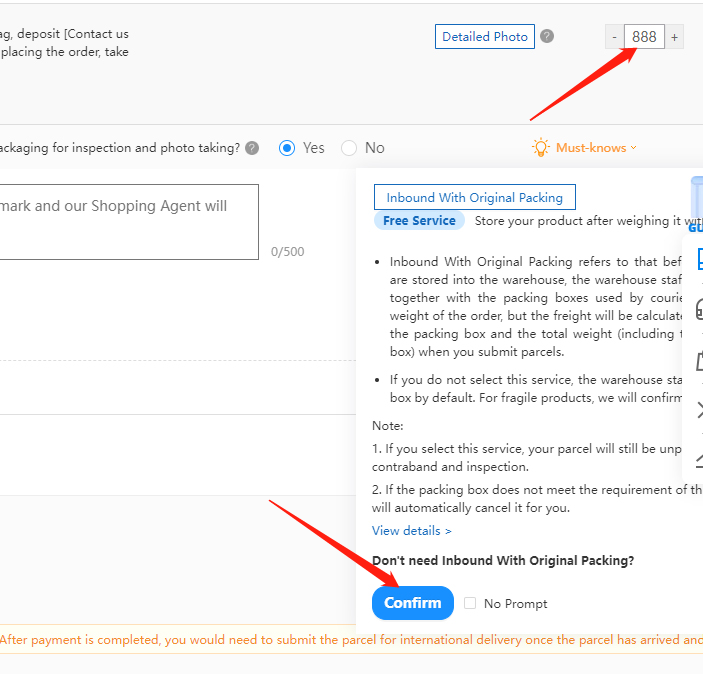Viewport: 703px width, 674px height.
Task: Click the Free Service badge
Action: pyautogui.click(x=419, y=221)
